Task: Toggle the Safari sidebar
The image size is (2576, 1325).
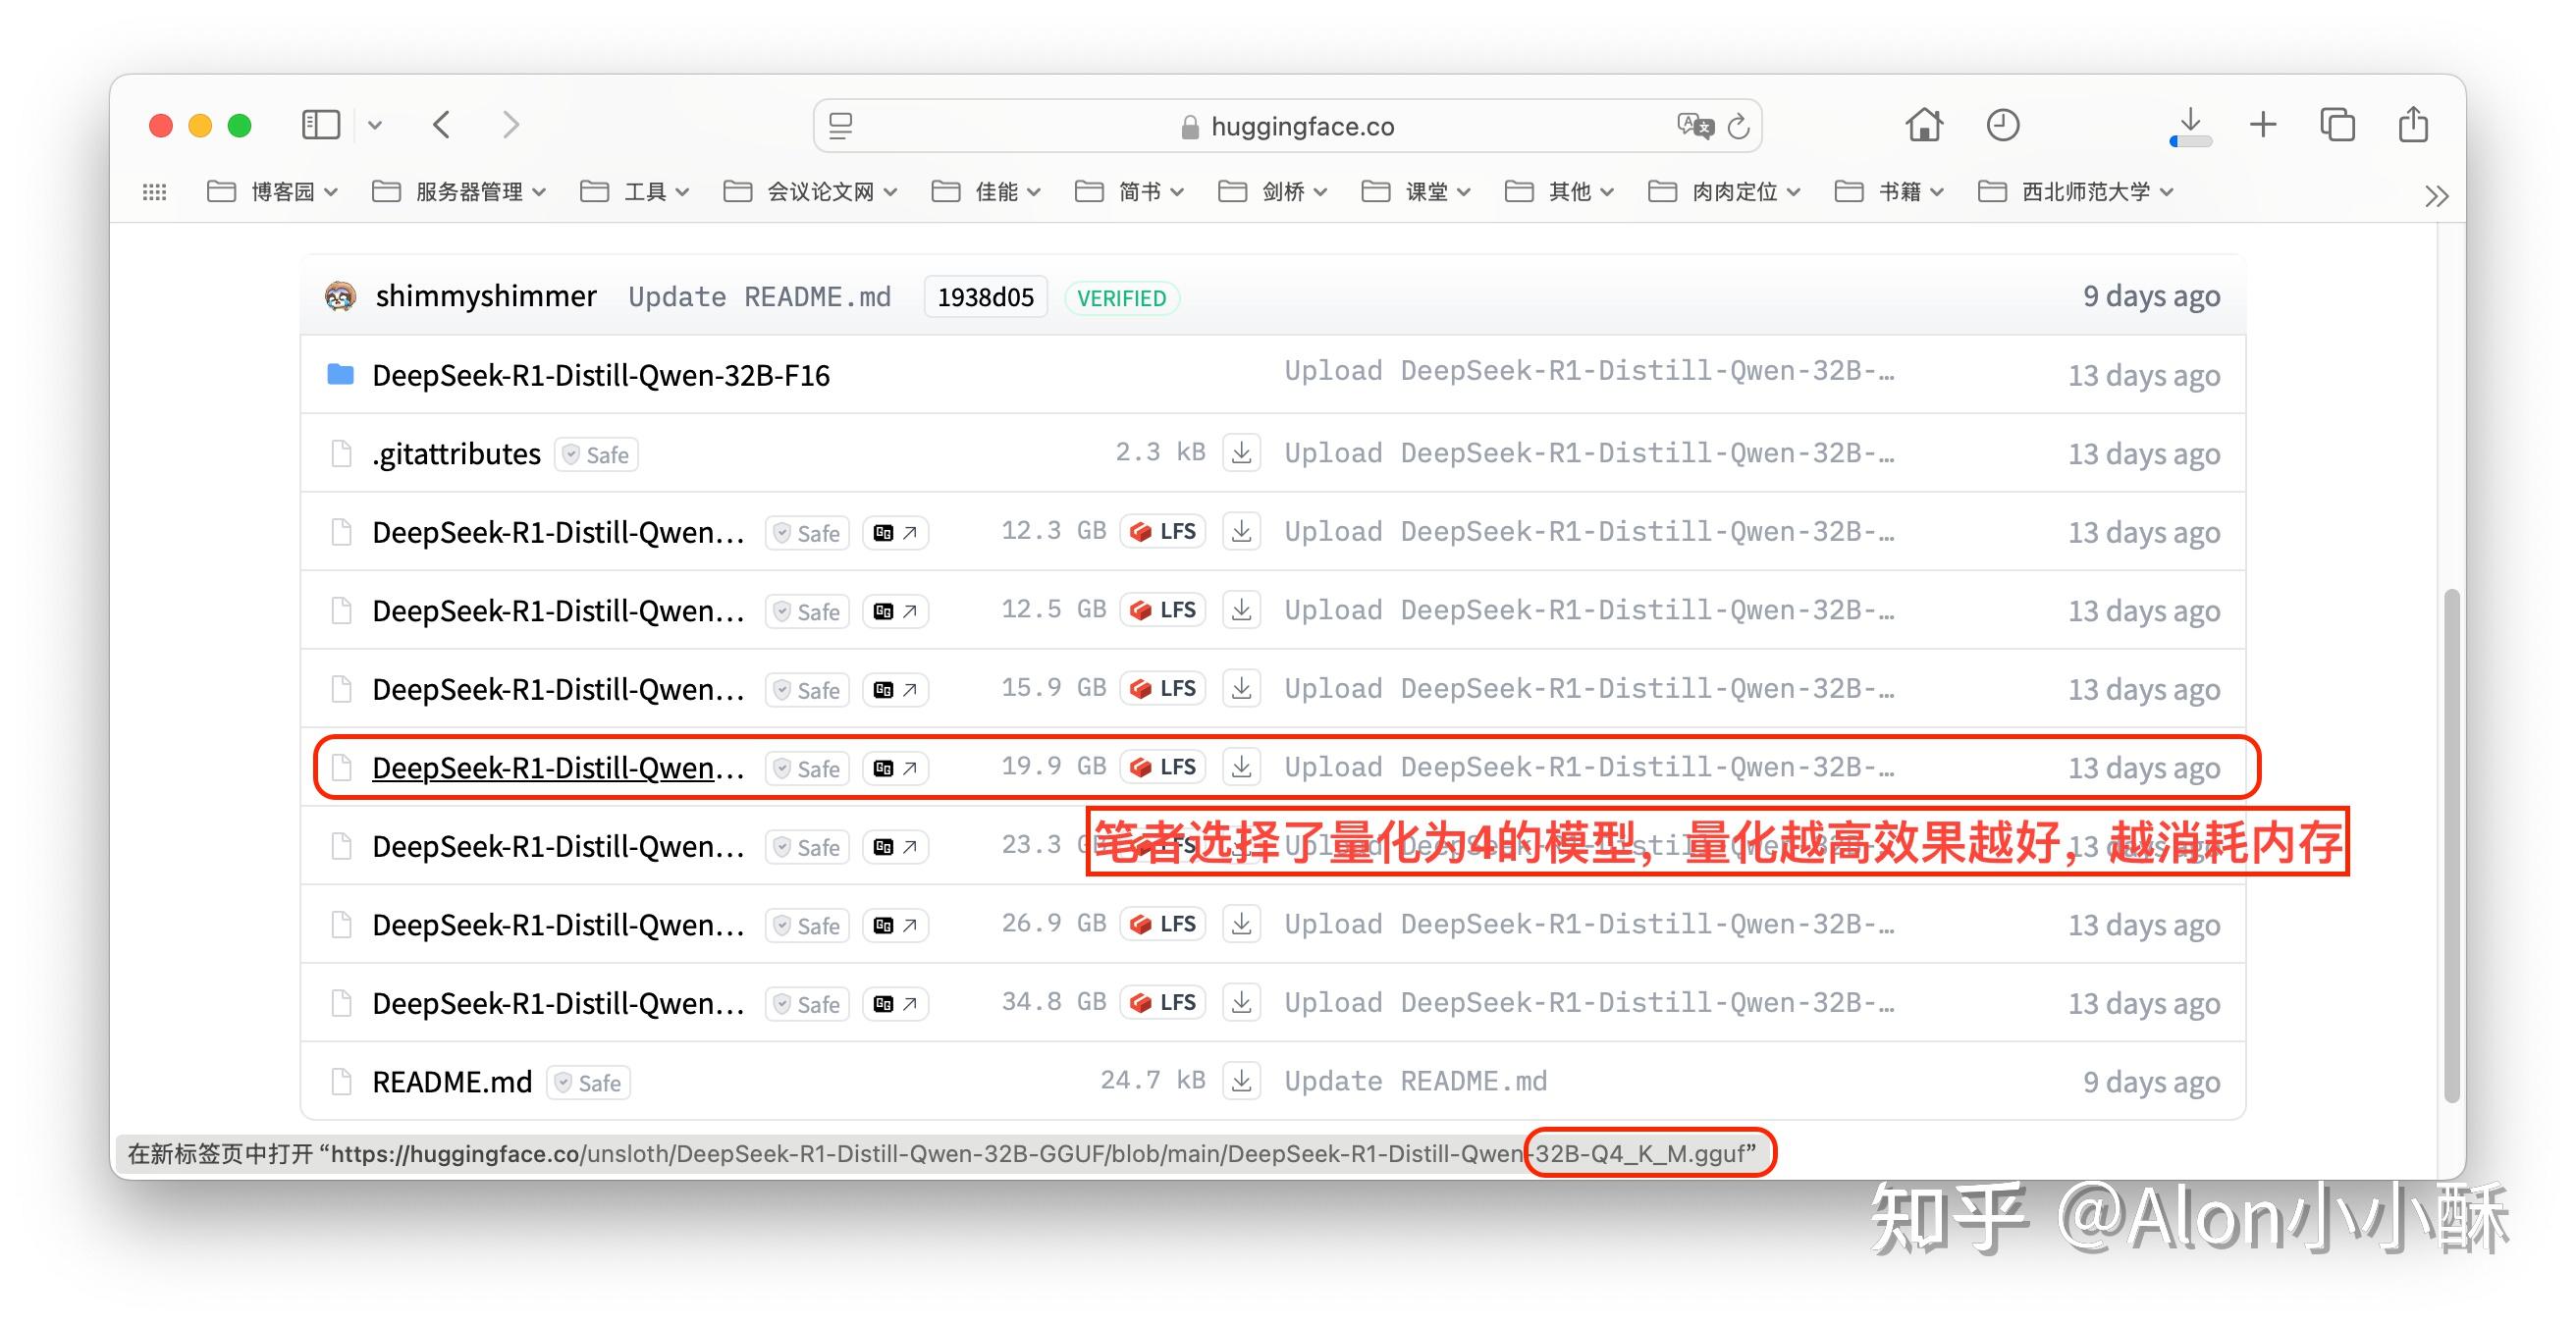Action: pyautogui.click(x=321, y=124)
